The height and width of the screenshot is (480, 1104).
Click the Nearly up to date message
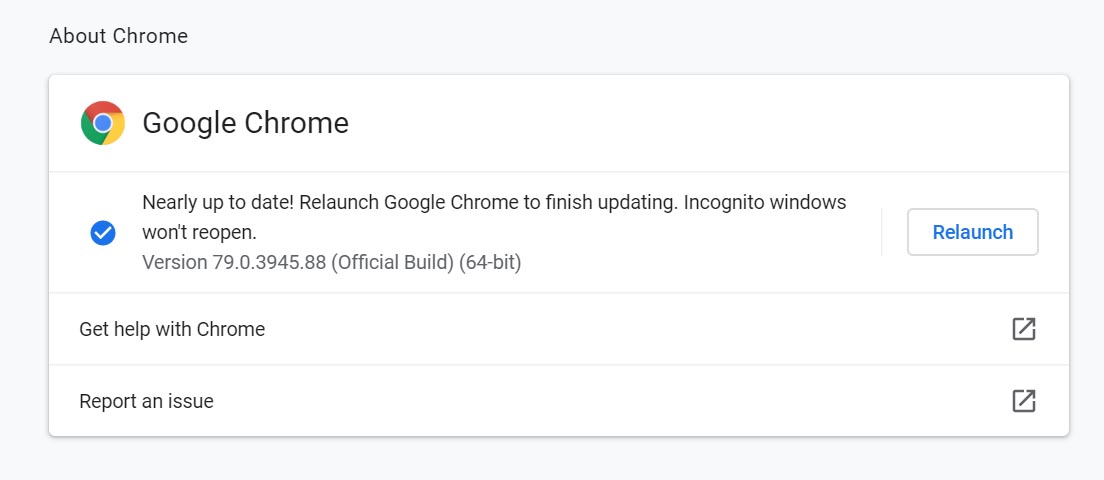220,203
